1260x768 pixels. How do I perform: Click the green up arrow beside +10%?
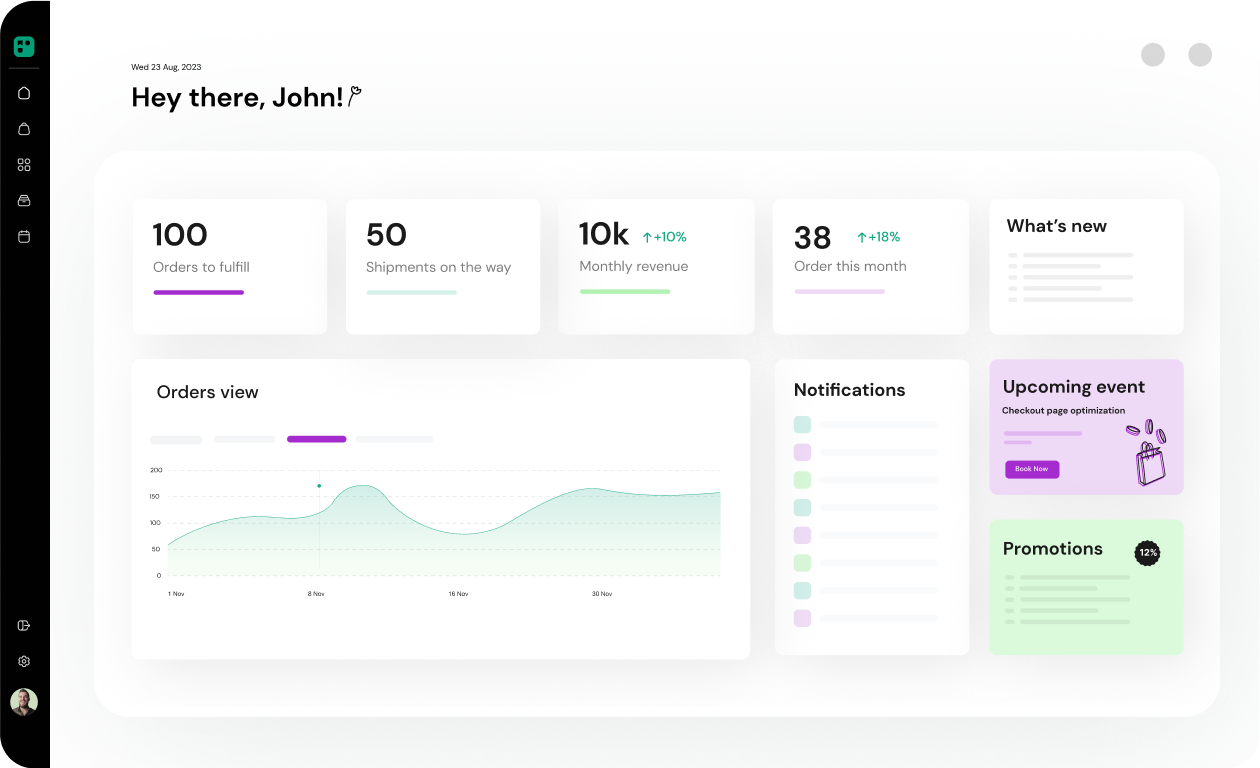(647, 237)
